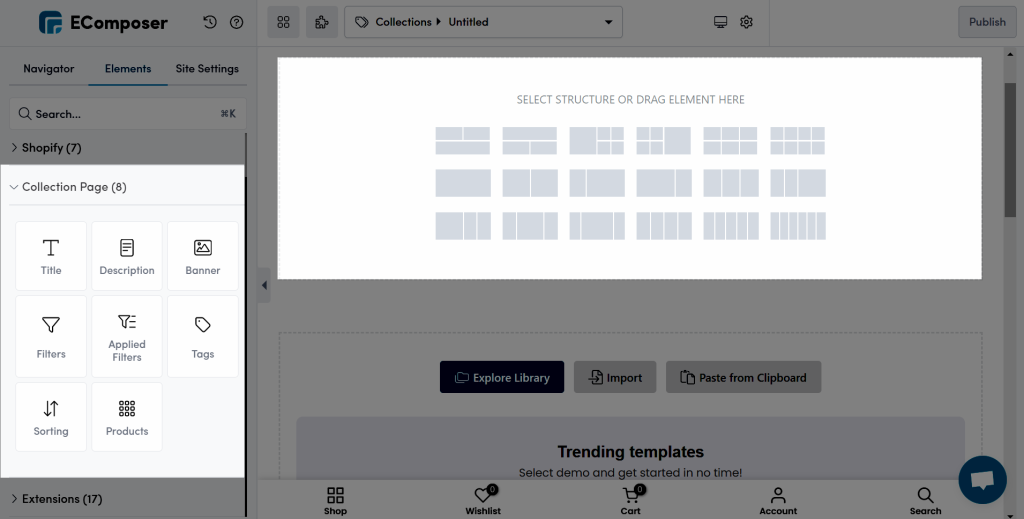Choose the two-columns-over-full-row structure
The height and width of the screenshot is (519, 1024).
click(x=463, y=140)
